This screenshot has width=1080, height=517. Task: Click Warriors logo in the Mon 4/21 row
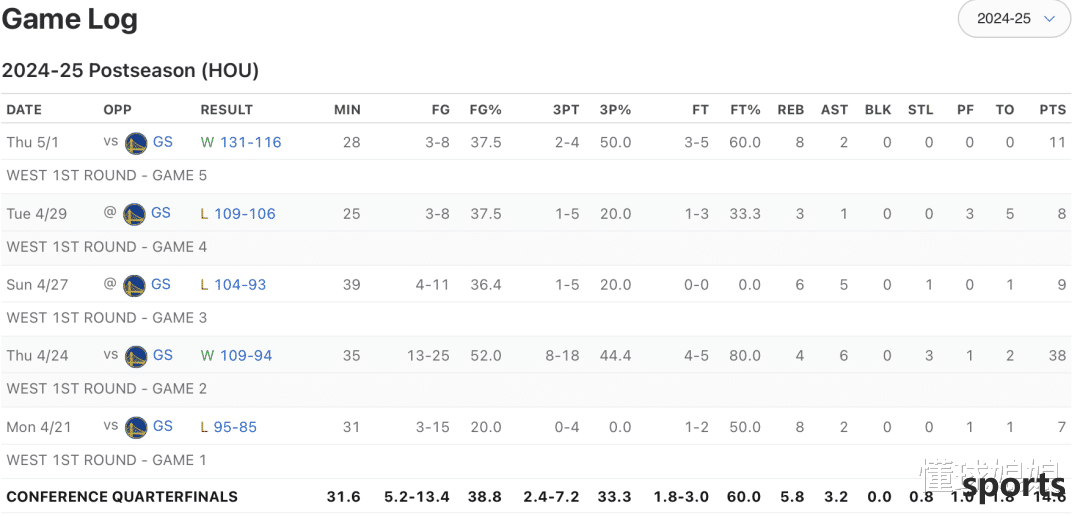tap(136, 428)
